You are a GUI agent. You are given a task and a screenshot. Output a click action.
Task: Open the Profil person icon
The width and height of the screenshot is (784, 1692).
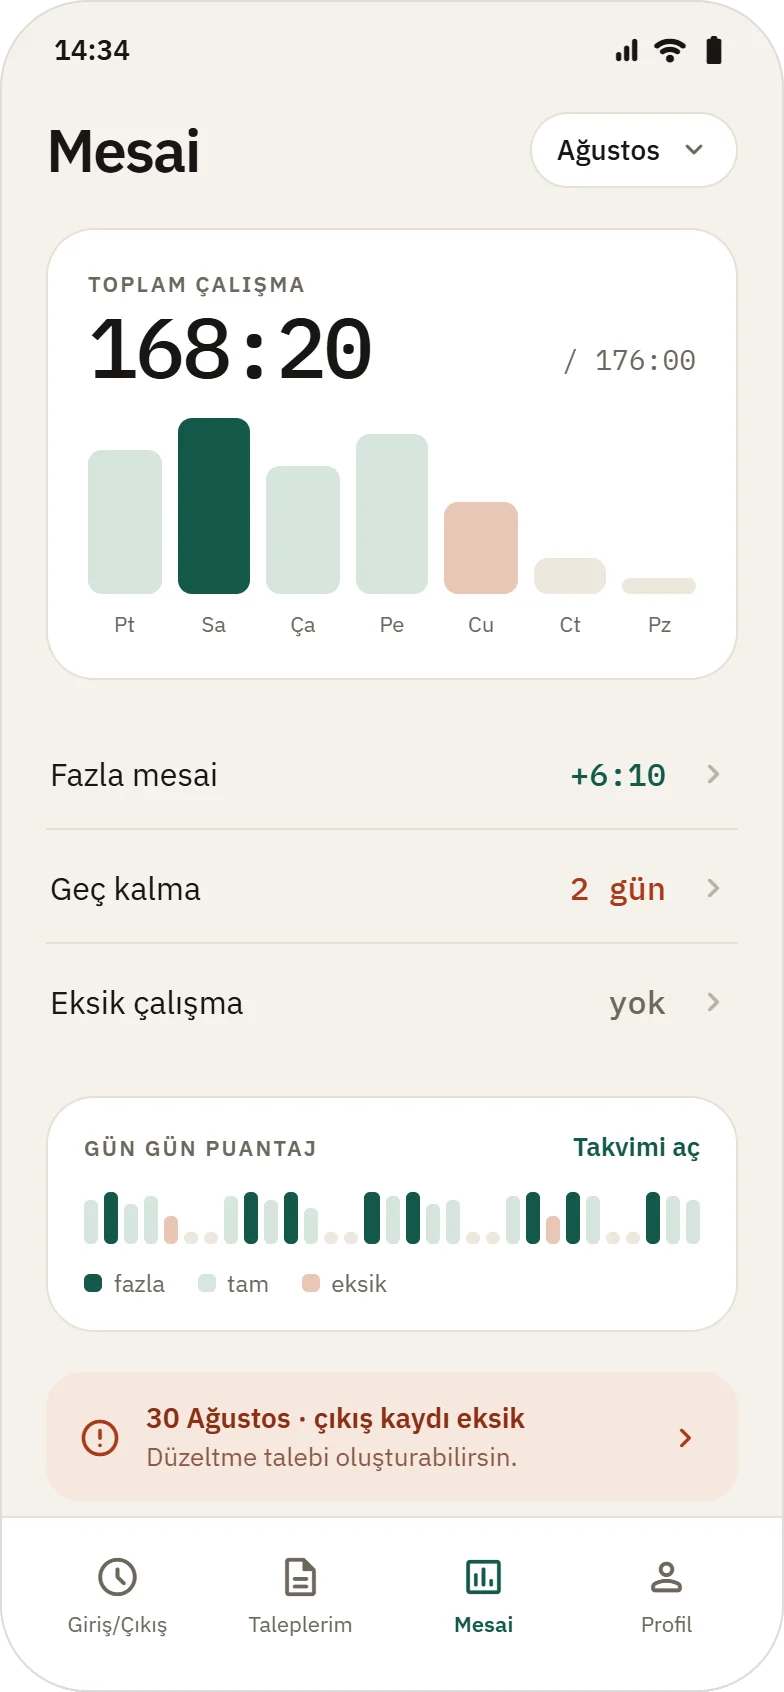point(666,1577)
